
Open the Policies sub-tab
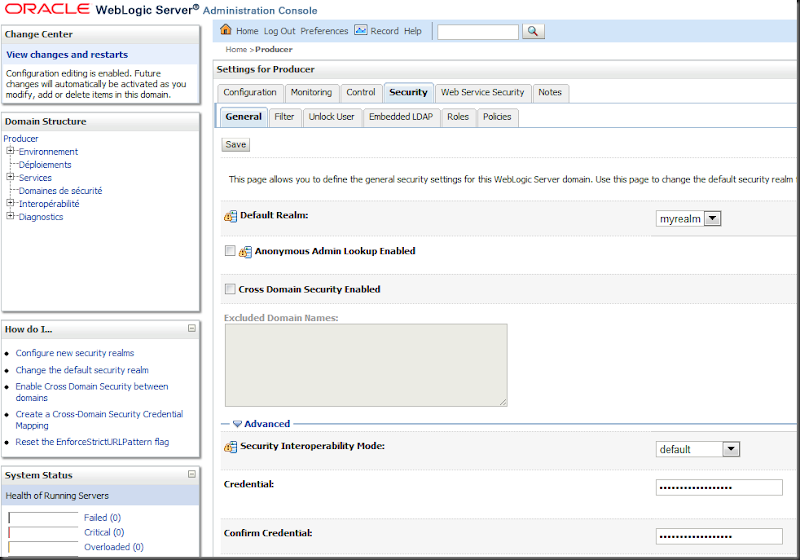(497, 117)
